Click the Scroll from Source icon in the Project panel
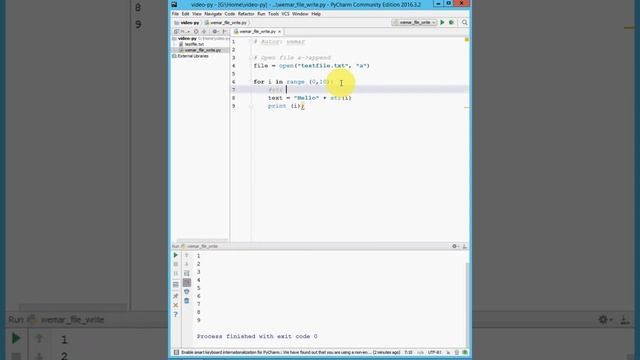 click(196, 31)
